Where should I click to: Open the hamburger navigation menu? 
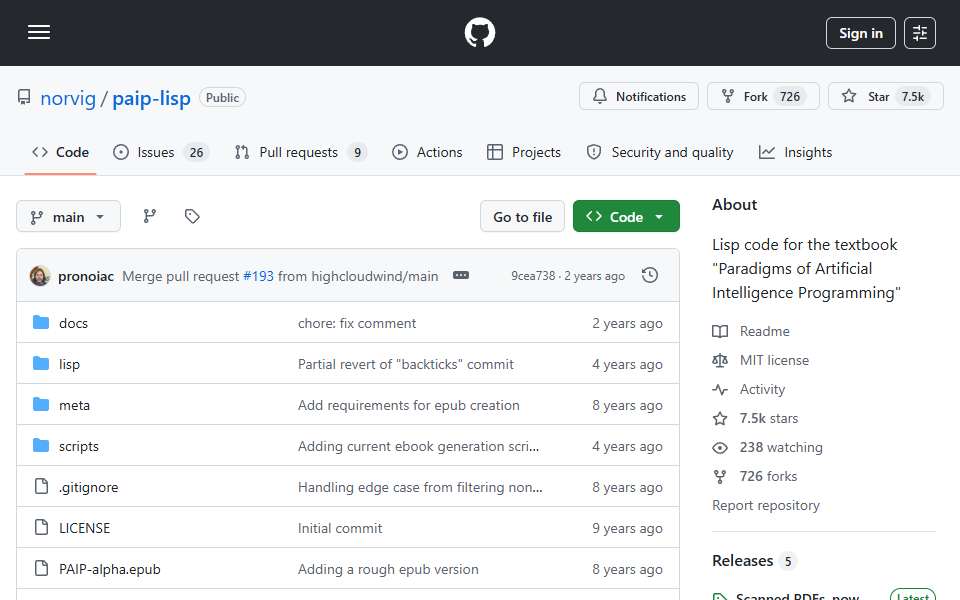(x=39, y=32)
